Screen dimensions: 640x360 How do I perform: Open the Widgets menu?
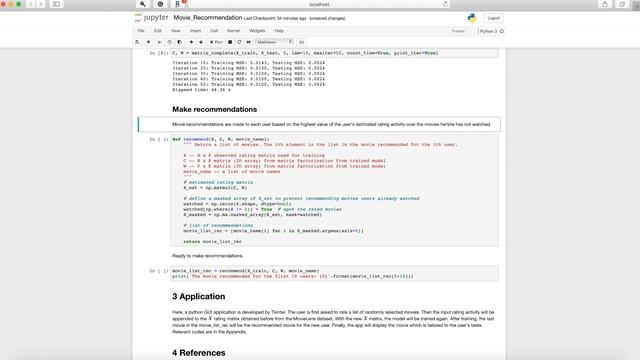(257, 31)
